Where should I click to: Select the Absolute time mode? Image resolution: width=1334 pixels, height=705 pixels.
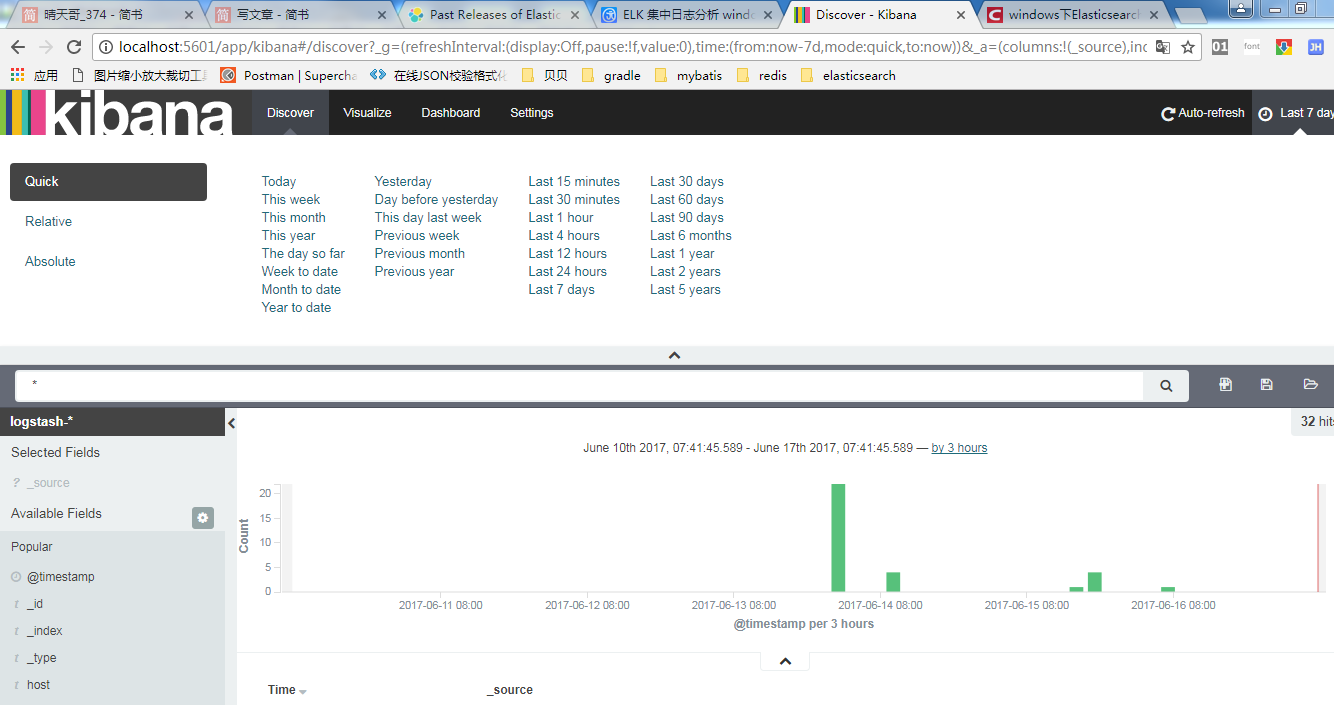[x=50, y=262]
